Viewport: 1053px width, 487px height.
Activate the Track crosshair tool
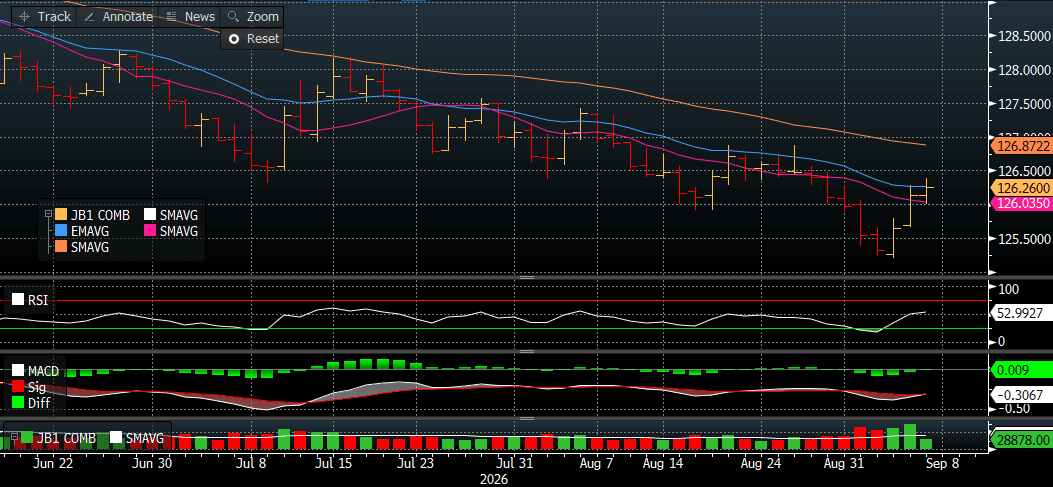[45, 17]
